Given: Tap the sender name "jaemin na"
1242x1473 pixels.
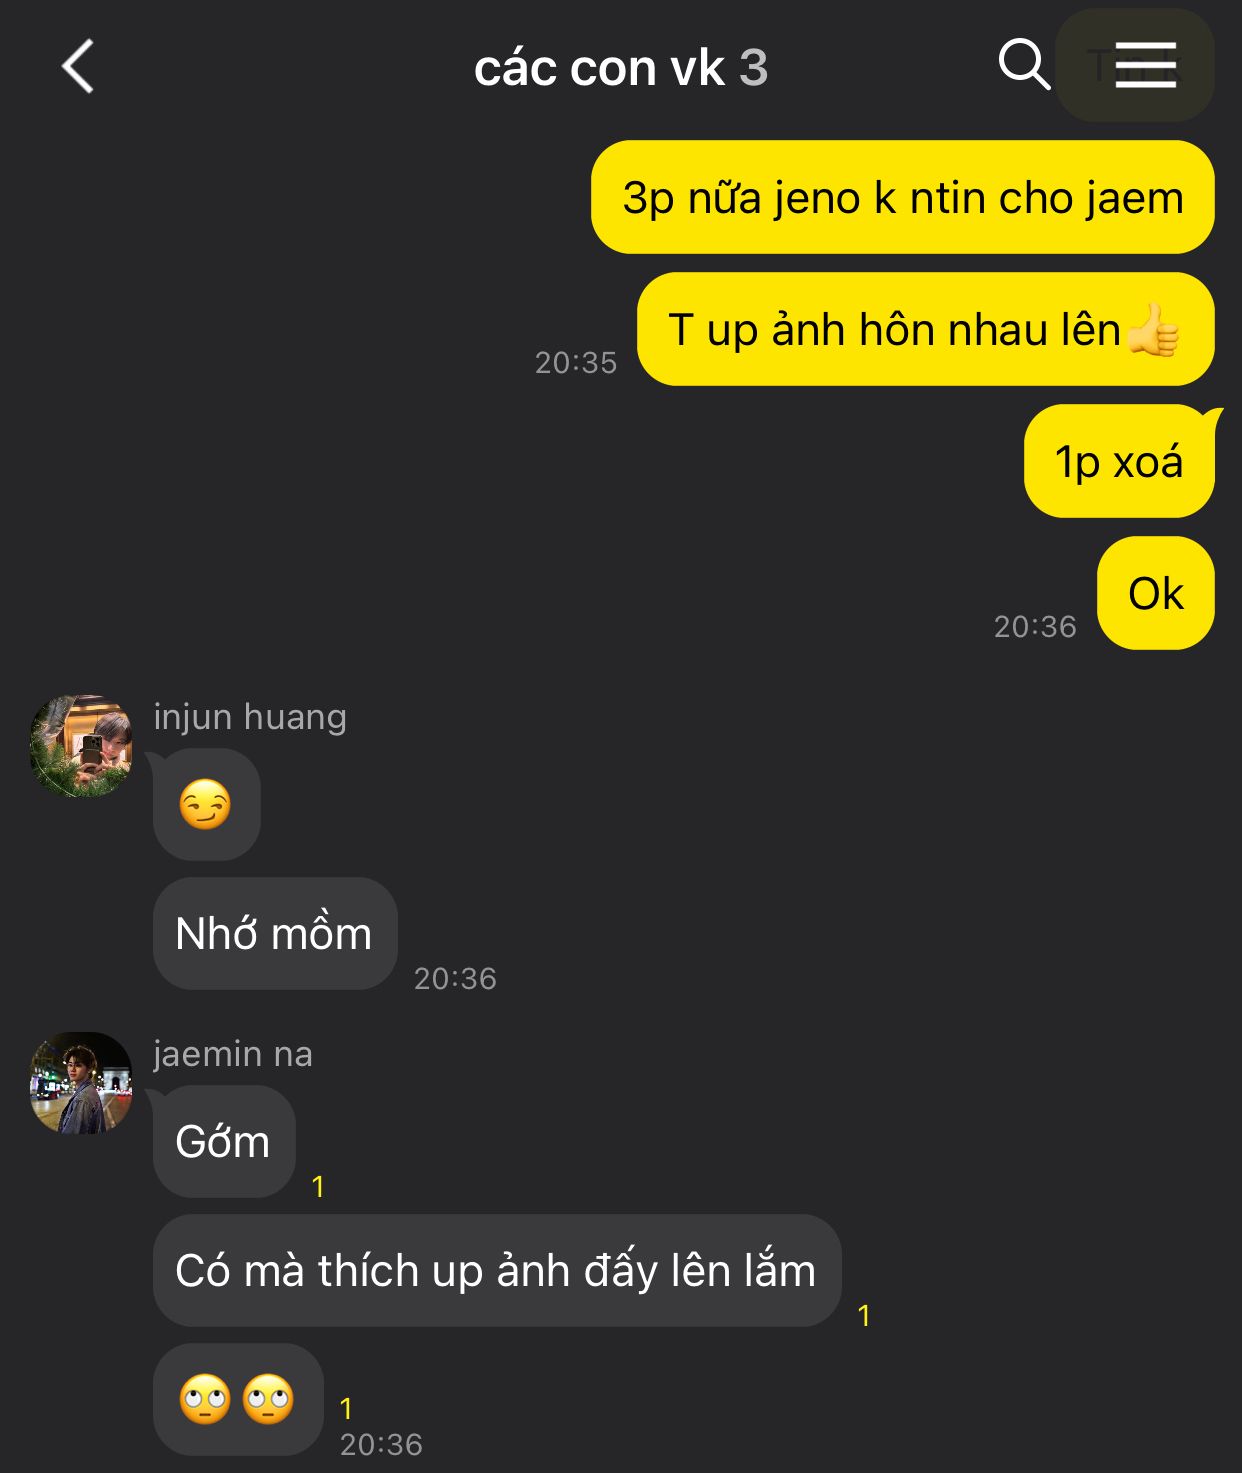Looking at the screenshot, I should tap(233, 1054).
